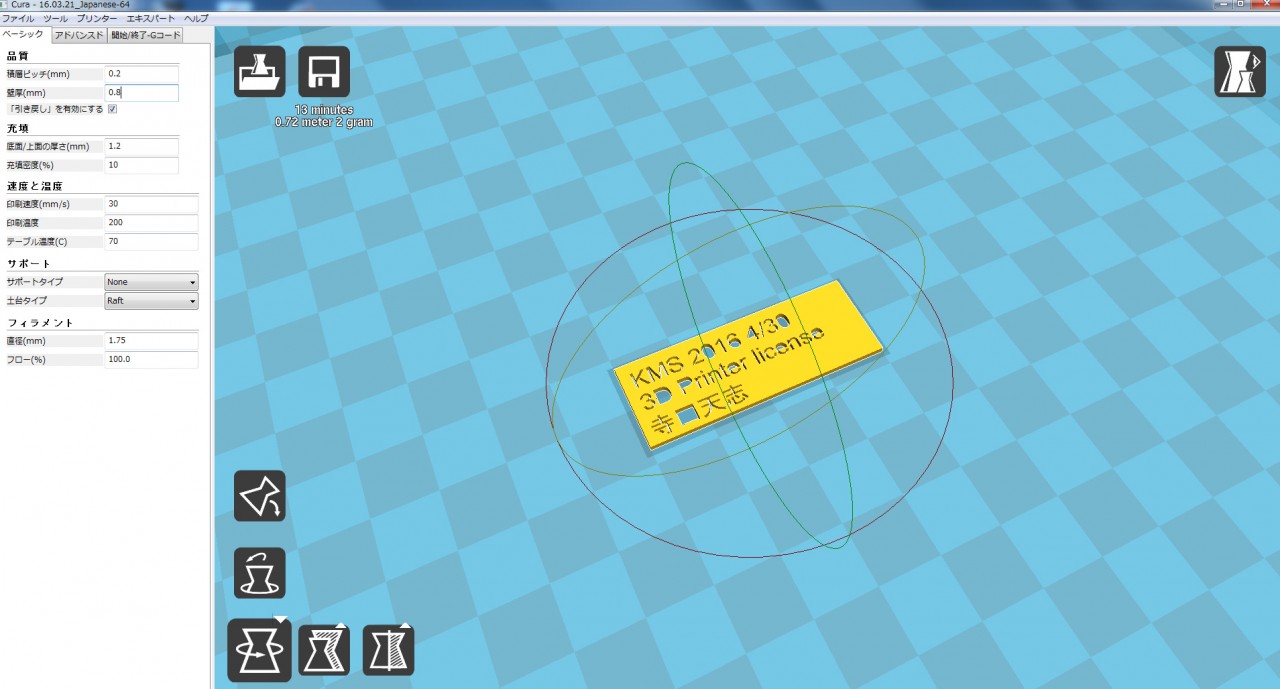Open the ファイル menu
The image size is (1280, 689).
click(x=19, y=19)
